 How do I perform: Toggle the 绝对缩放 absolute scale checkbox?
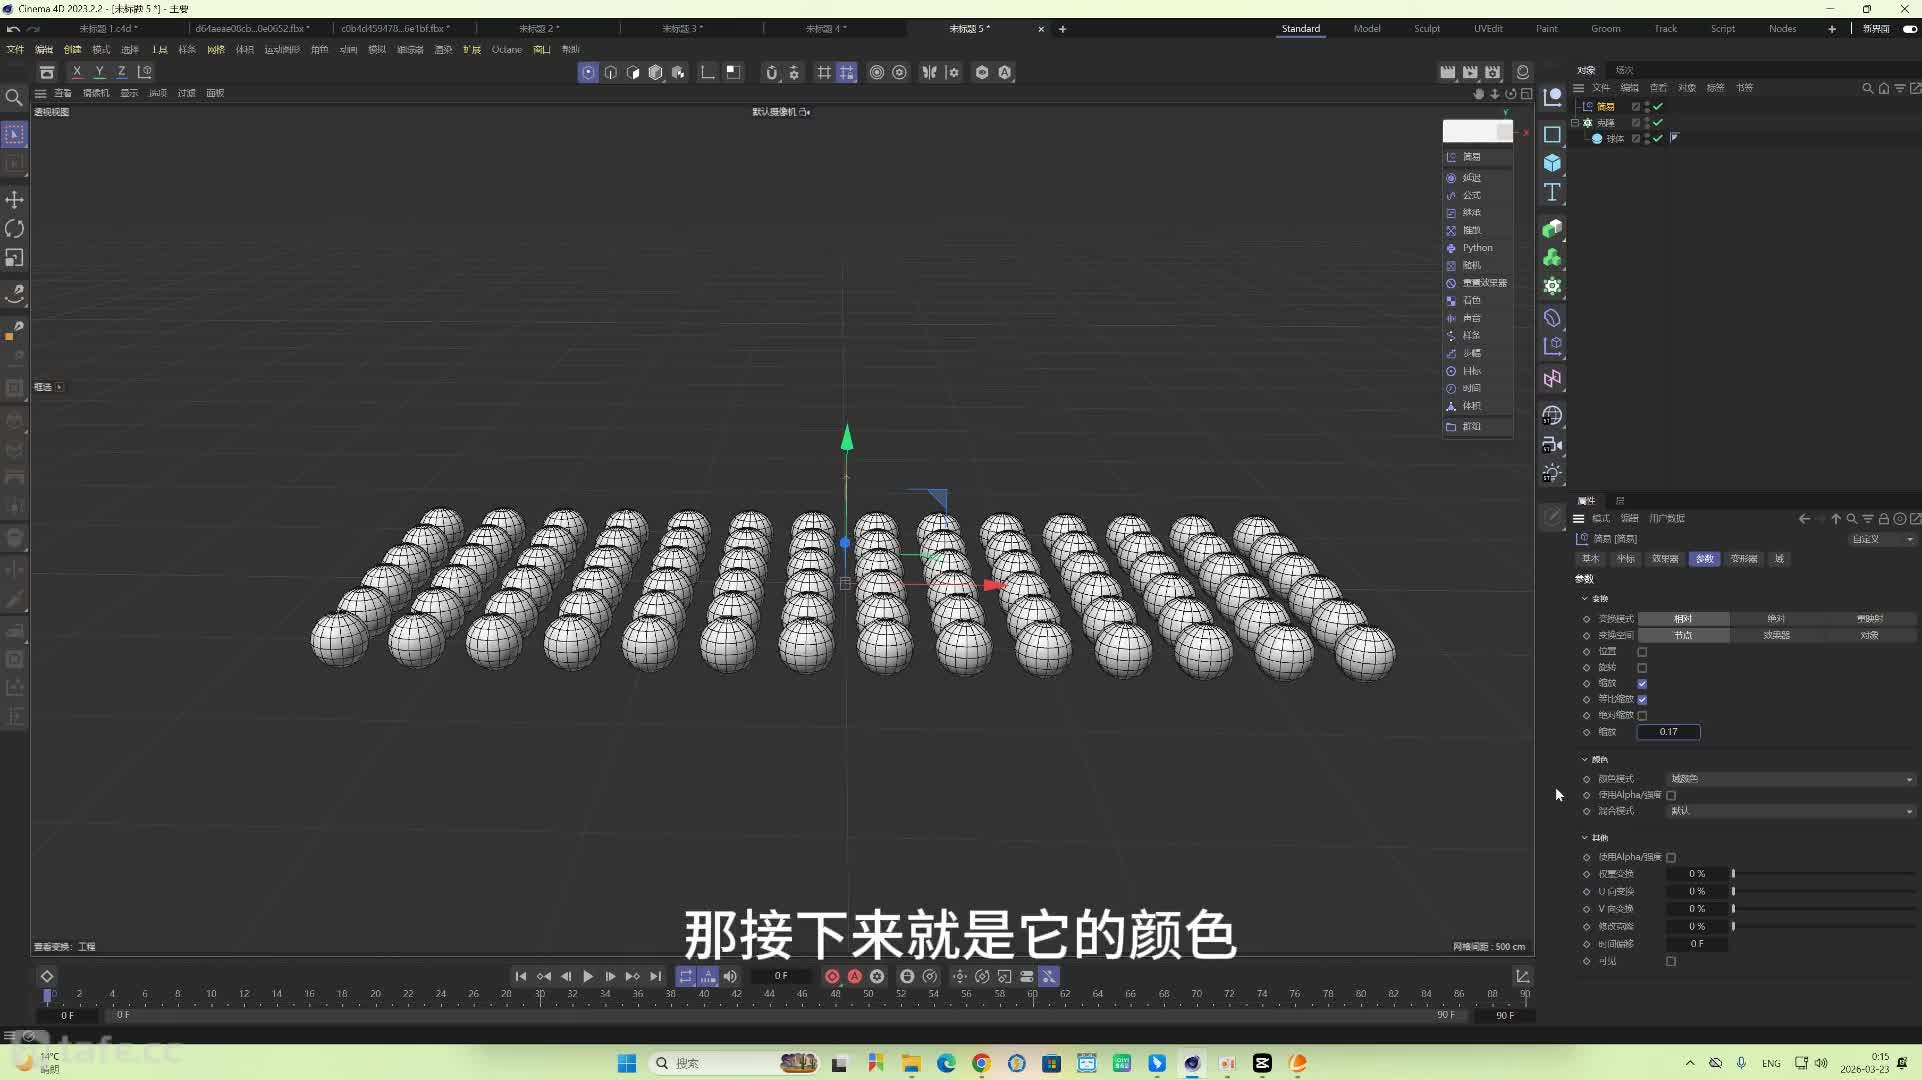click(x=1642, y=716)
